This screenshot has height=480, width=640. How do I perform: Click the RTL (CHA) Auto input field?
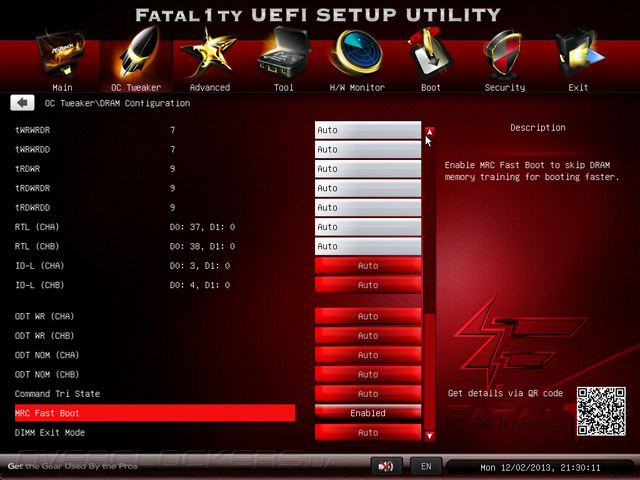368,227
